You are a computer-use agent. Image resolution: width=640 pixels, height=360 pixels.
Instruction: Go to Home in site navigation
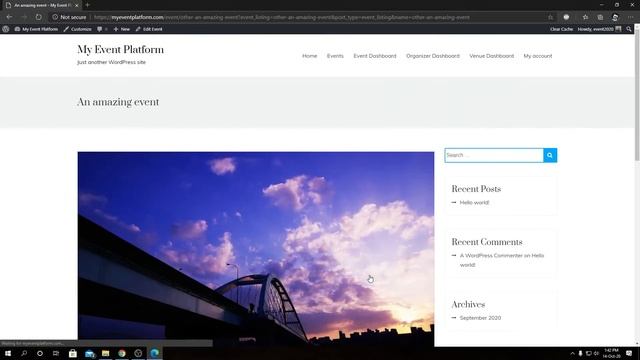point(309,56)
